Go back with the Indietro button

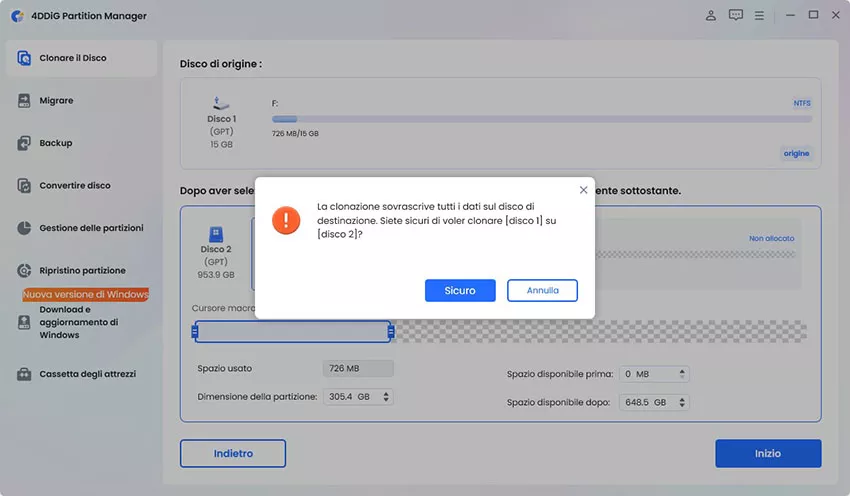[x=233, y=453]
